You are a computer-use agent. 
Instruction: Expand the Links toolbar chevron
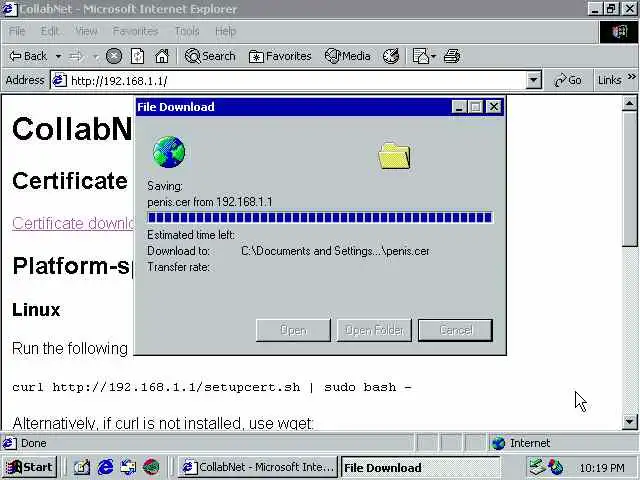(631, 77)
